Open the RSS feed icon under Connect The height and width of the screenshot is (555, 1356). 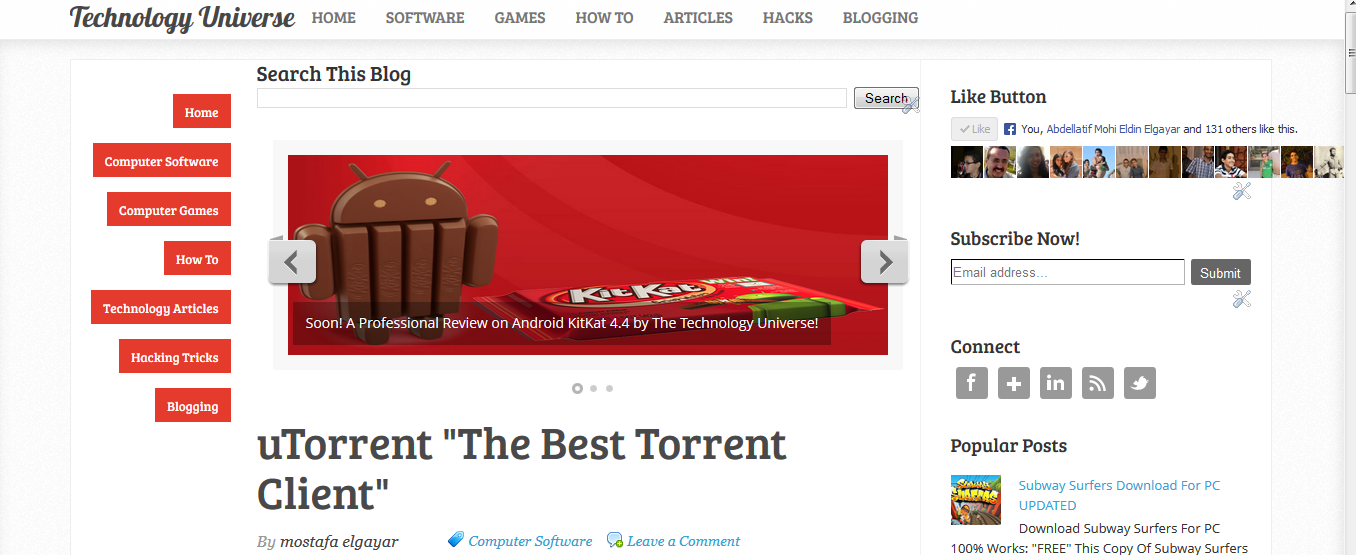click(x=1098, y=383)
